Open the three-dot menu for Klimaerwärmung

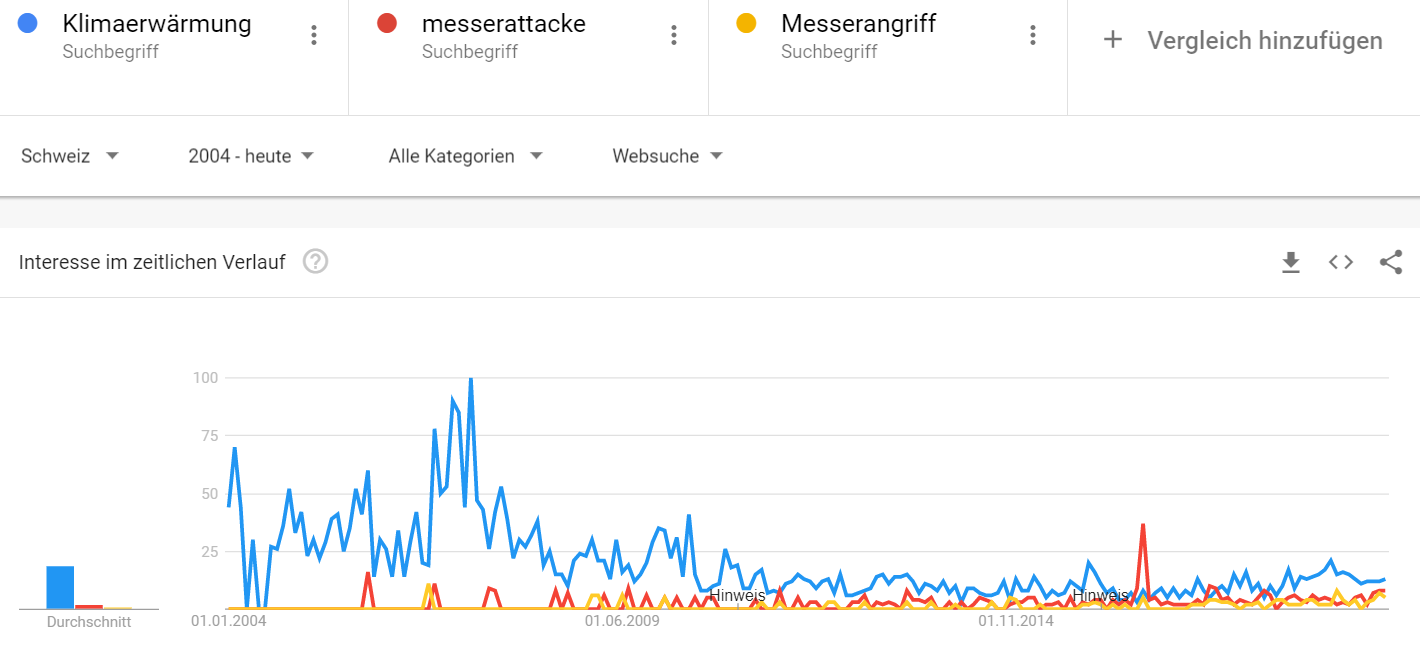pyautogui.click(x=314, y=36)
